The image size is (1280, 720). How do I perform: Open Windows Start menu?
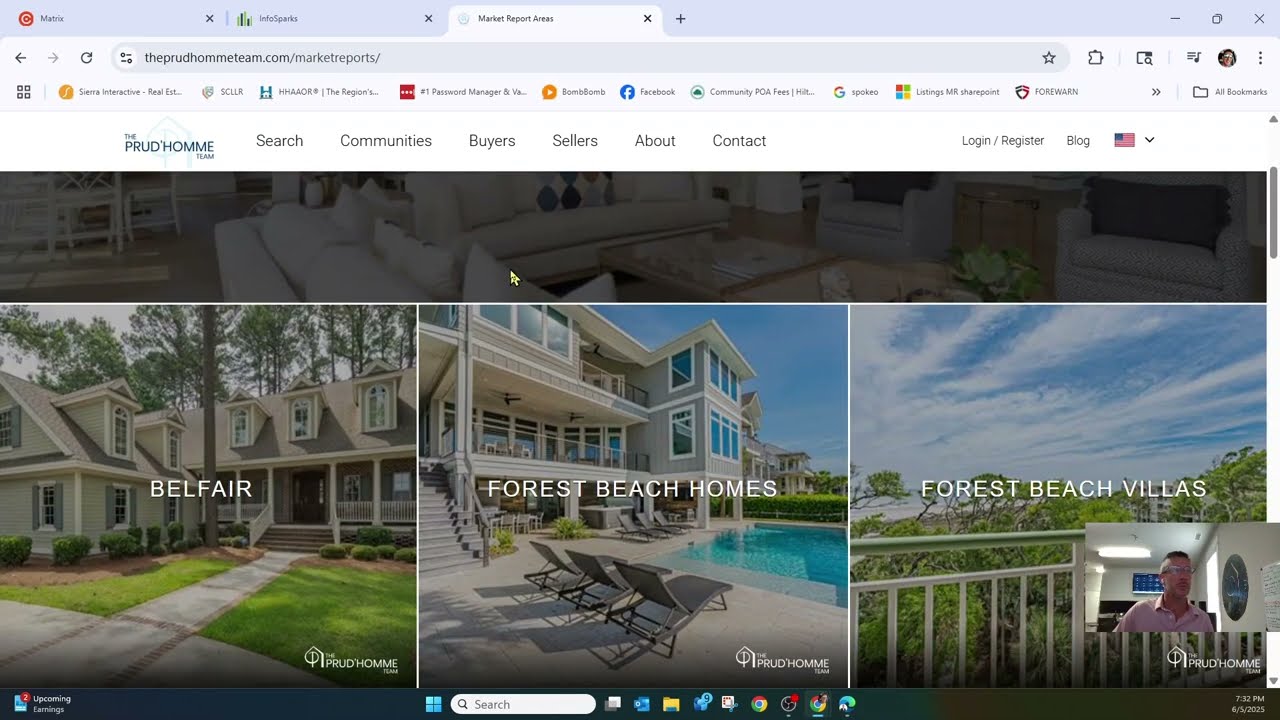[x=433, y=704]
